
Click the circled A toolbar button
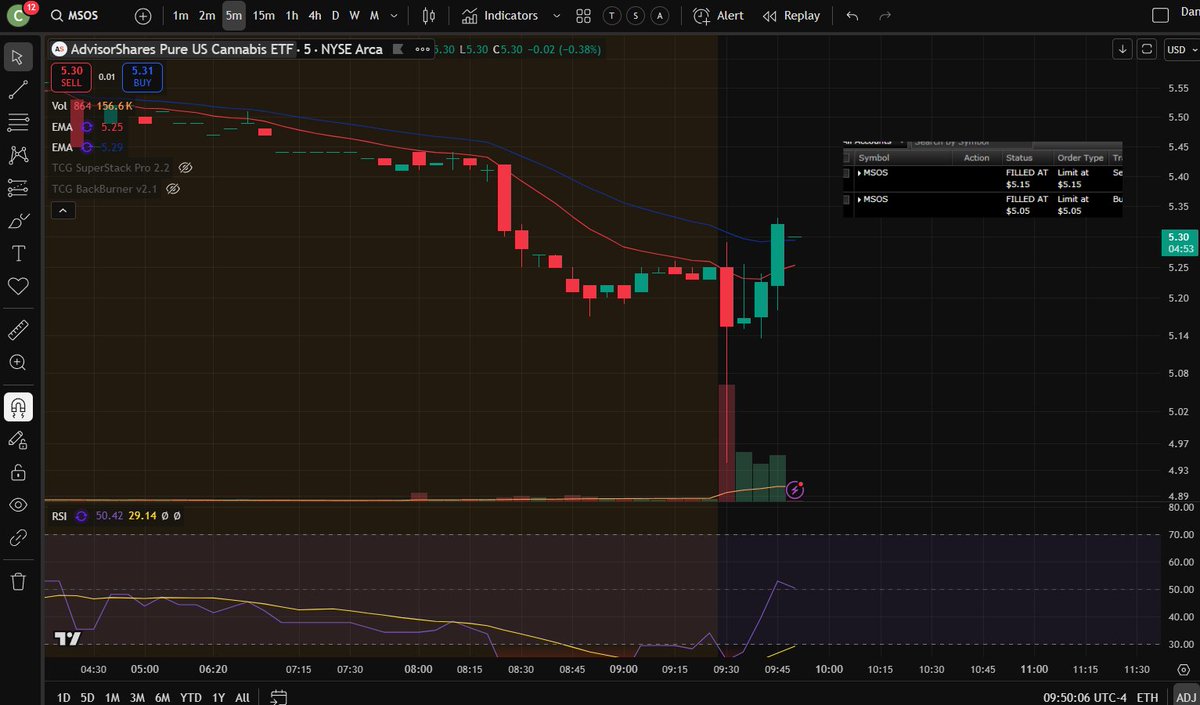pos(659,16)
